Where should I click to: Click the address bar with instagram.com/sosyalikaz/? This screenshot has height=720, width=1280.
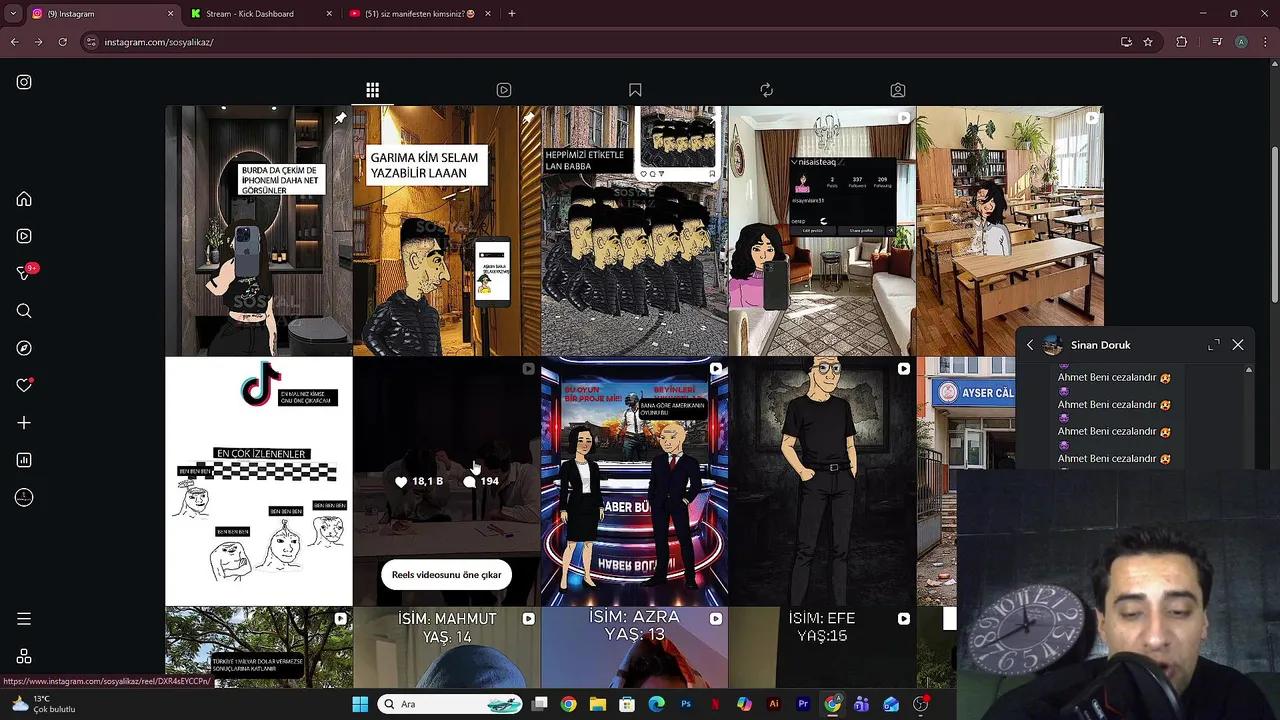[600, 42]
